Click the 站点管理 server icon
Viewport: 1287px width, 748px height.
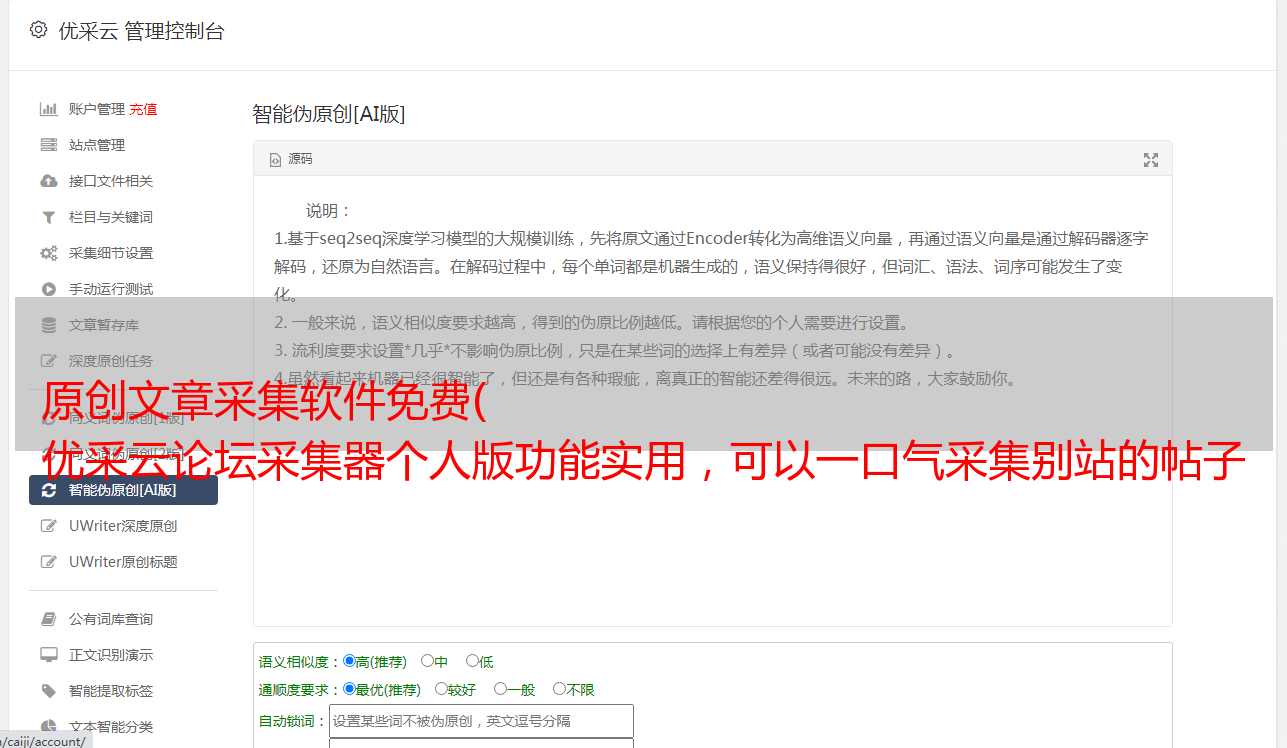[48, 145]
